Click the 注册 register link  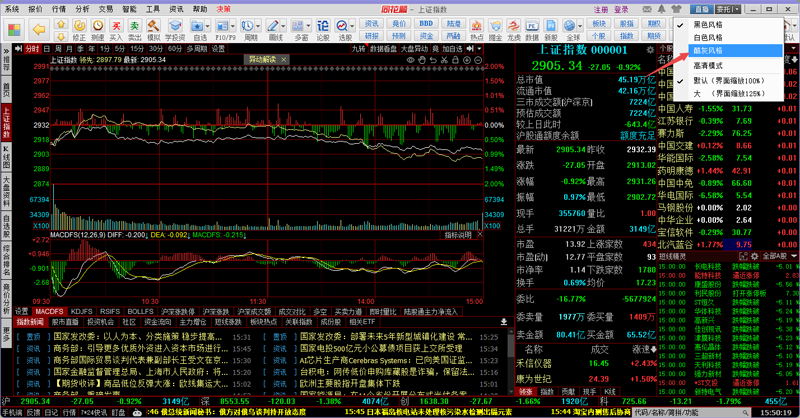tap(601, 9)
